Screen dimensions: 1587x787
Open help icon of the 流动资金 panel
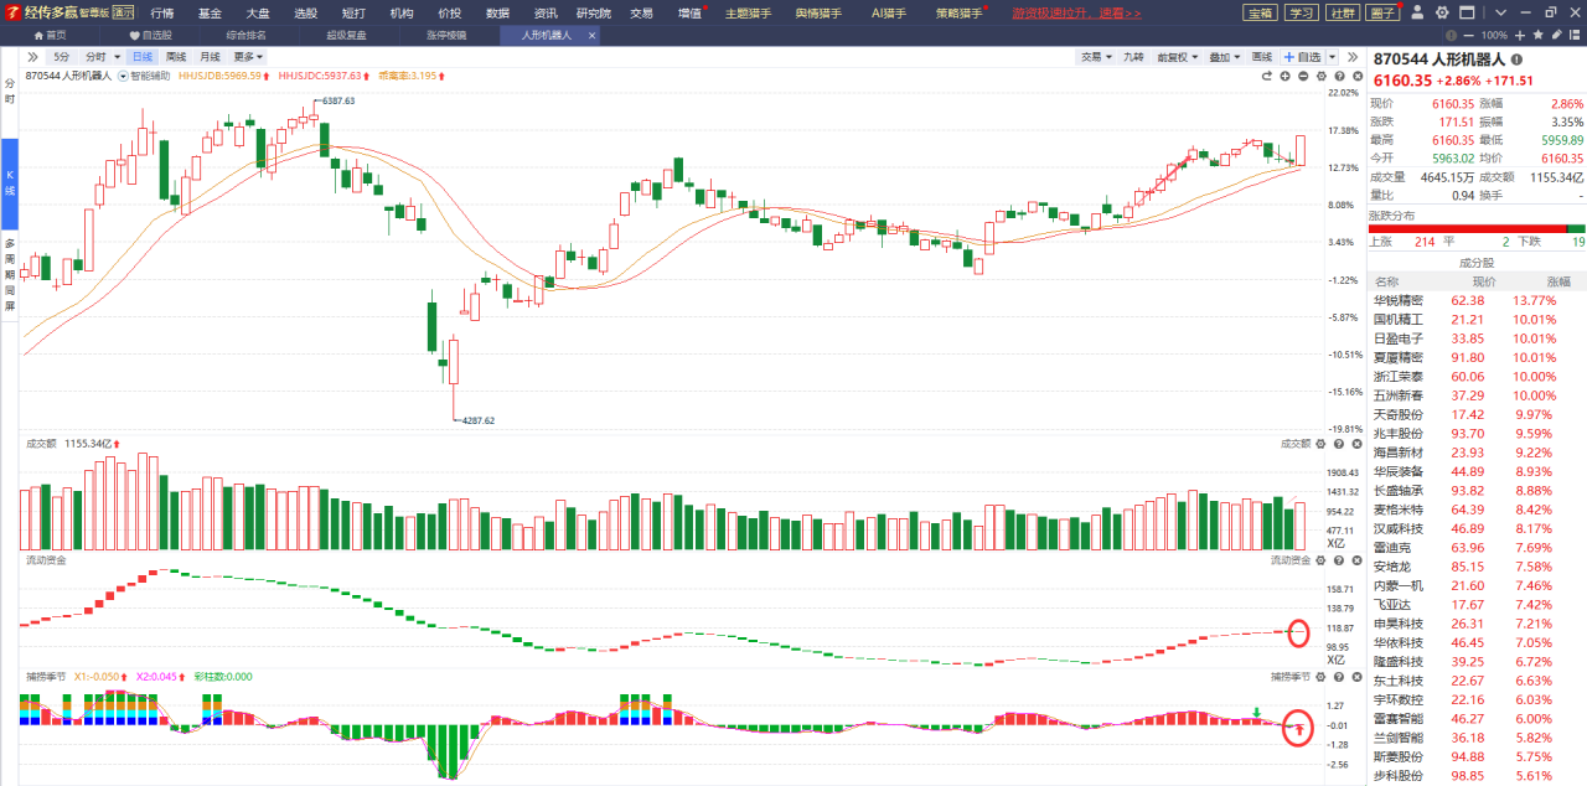tap(1339, 560)
